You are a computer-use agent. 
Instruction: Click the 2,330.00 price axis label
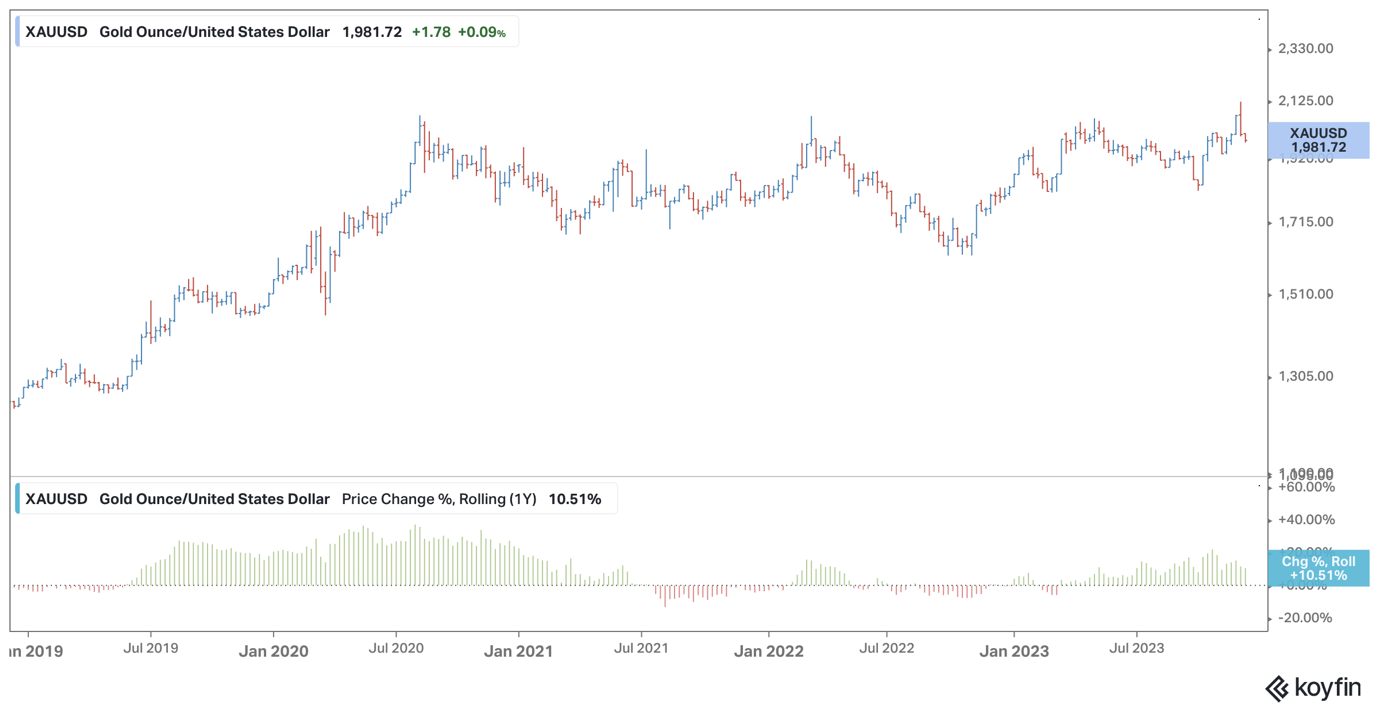1306,48
